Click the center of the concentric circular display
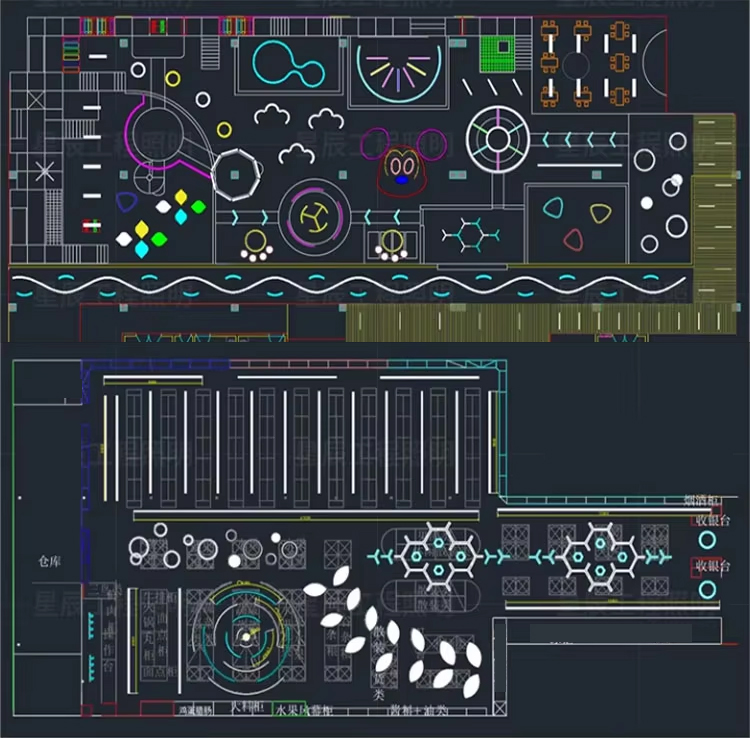The image size is (750, 738). point(243,635)
